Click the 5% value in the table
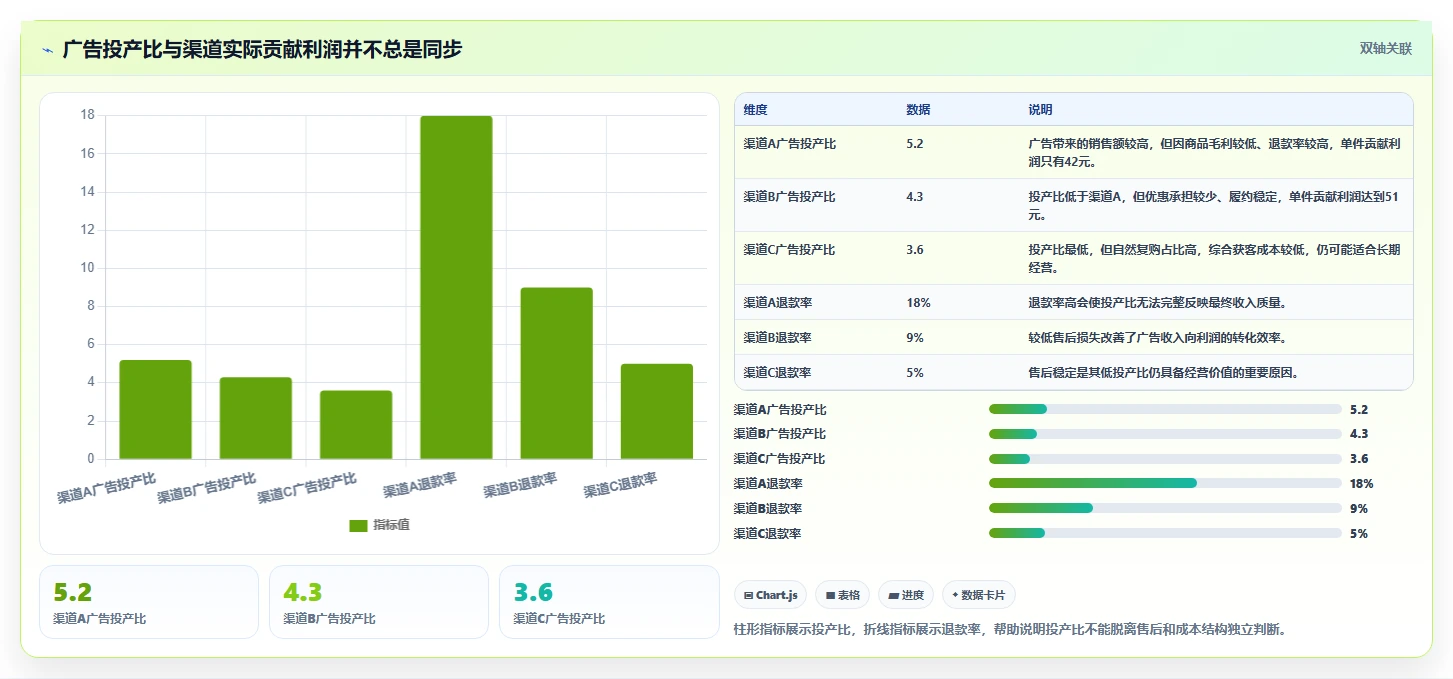Screen dimensions: 1453x679 click(x=915, y=373)
